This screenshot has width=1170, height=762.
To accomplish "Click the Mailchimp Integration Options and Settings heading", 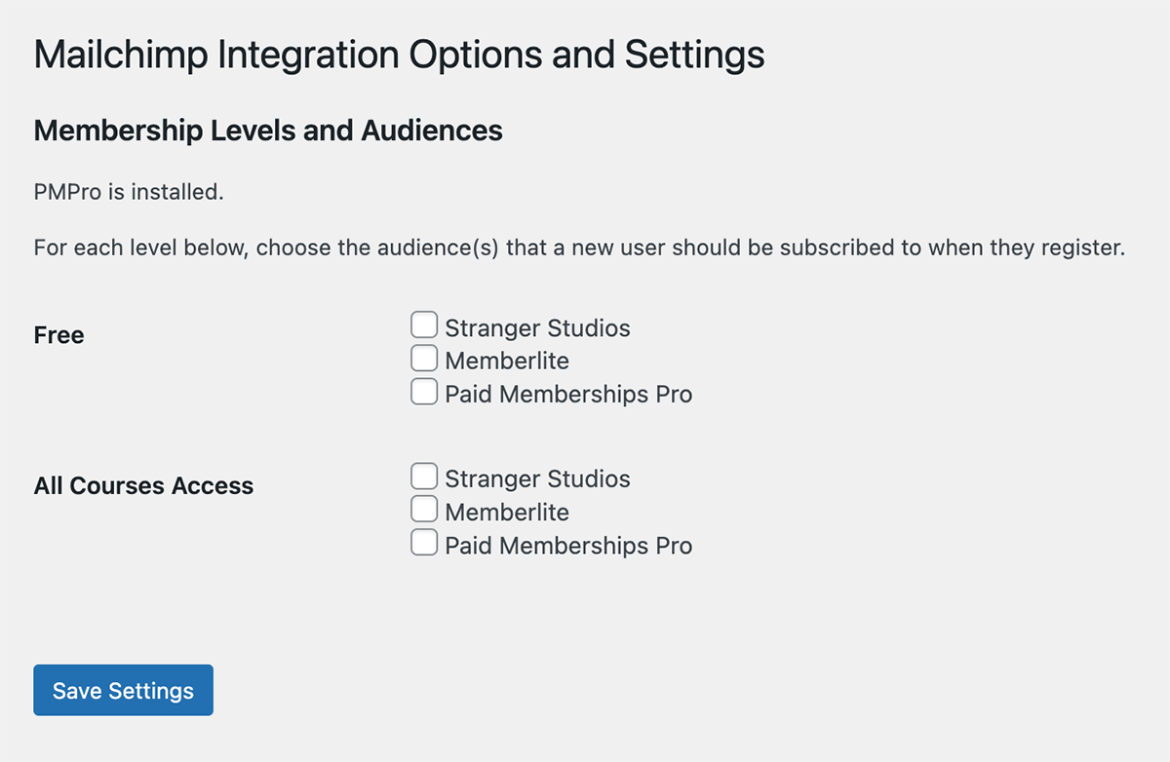I will pos(398,54).
